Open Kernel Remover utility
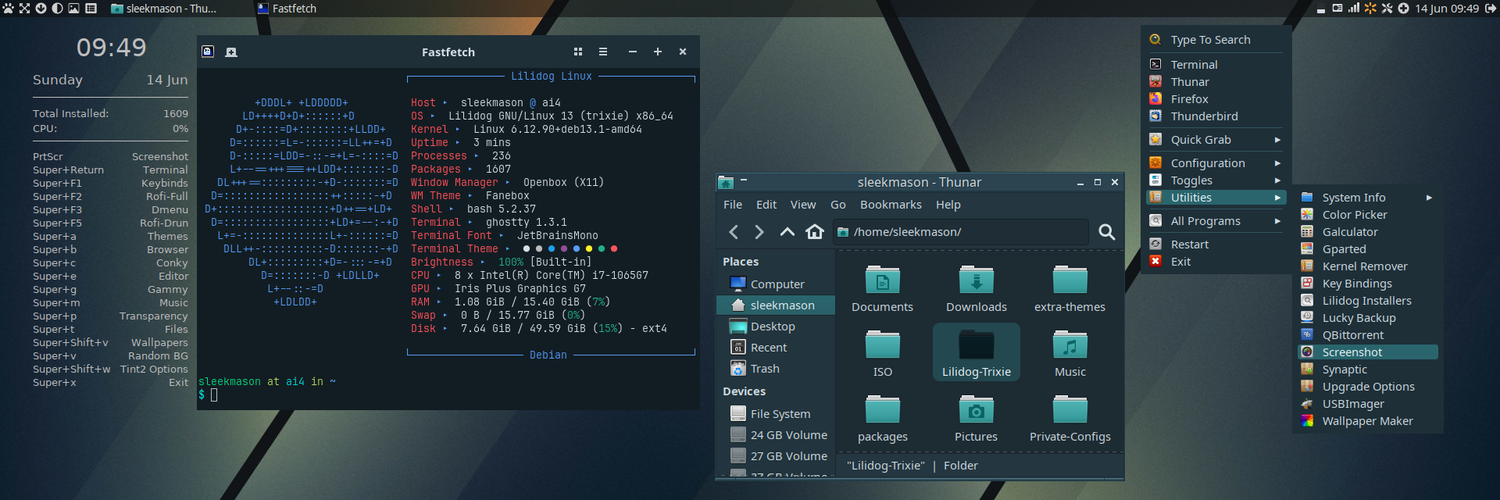Screen dimensions: 1500x500 pyautogui.click(x=1367, y=266)
